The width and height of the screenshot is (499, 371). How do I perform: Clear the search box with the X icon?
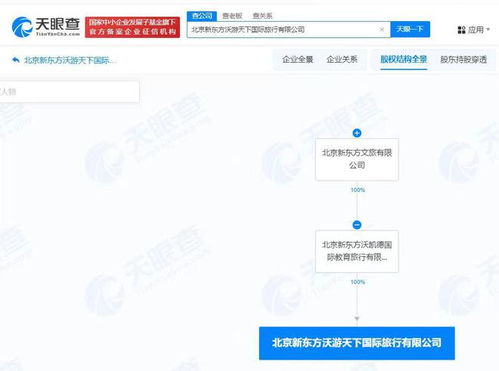[382, 30]
